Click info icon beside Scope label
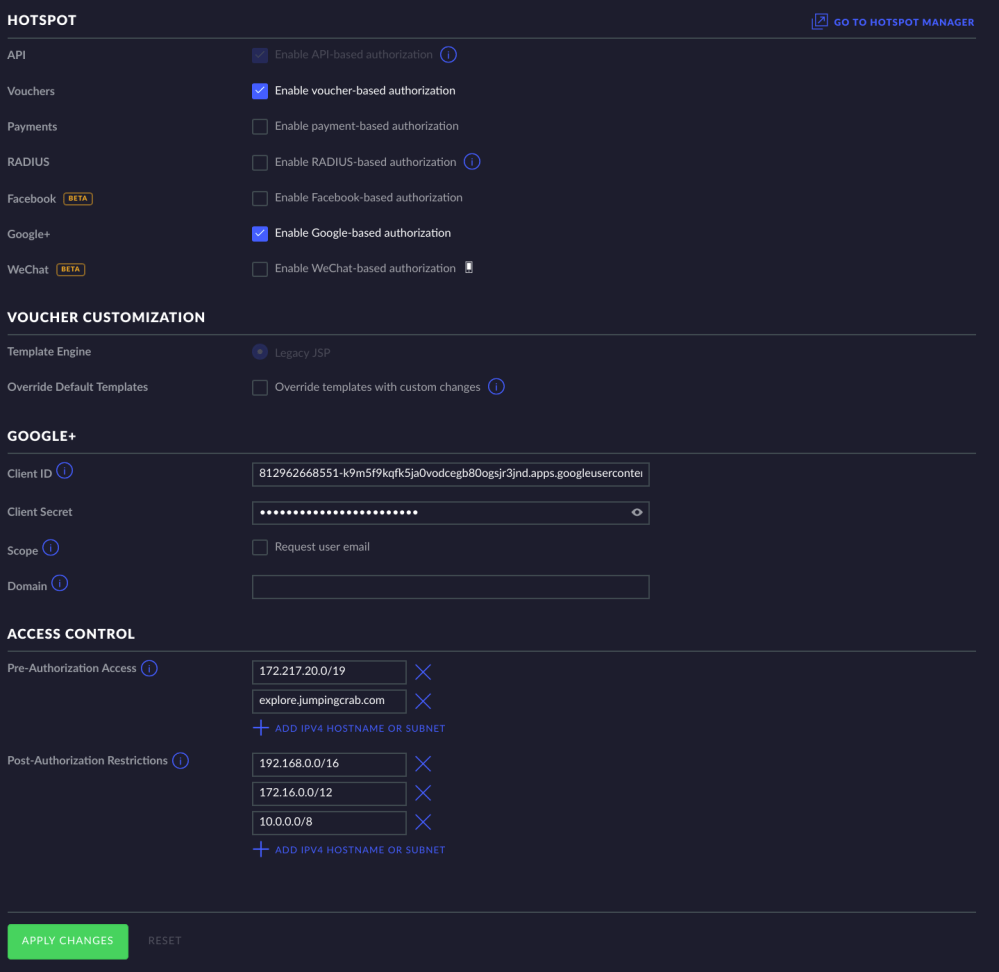The height and width of the screenshot is (972, 999). (50, 548)
